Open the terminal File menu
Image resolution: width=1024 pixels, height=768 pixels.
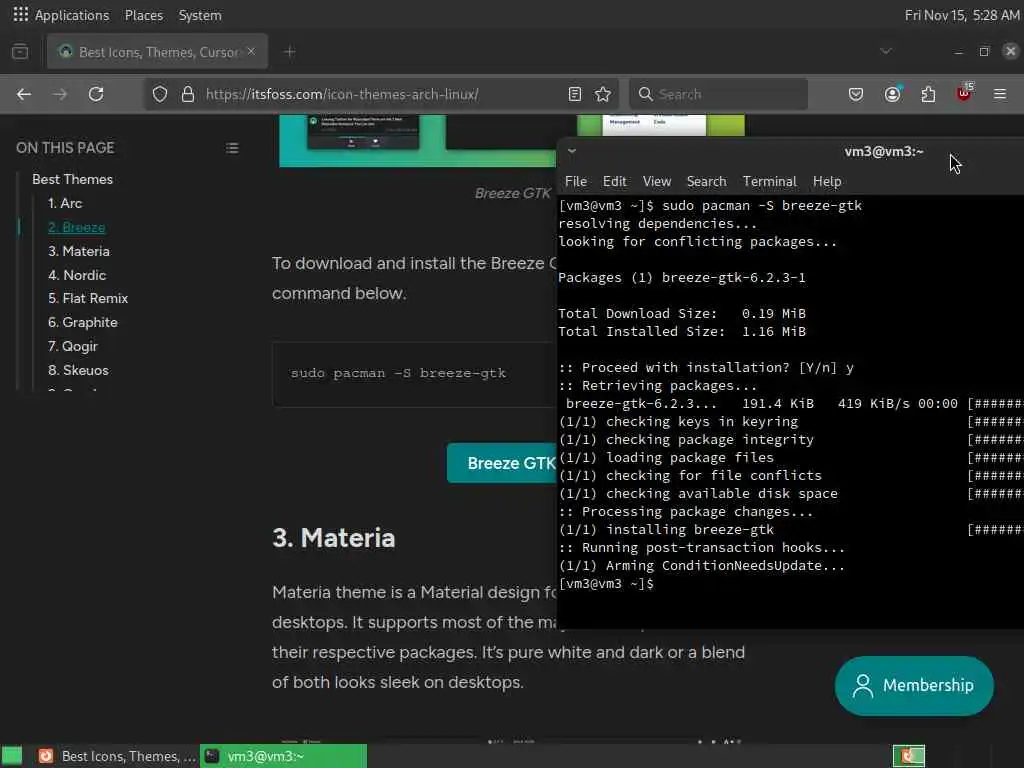coord(575,182)
